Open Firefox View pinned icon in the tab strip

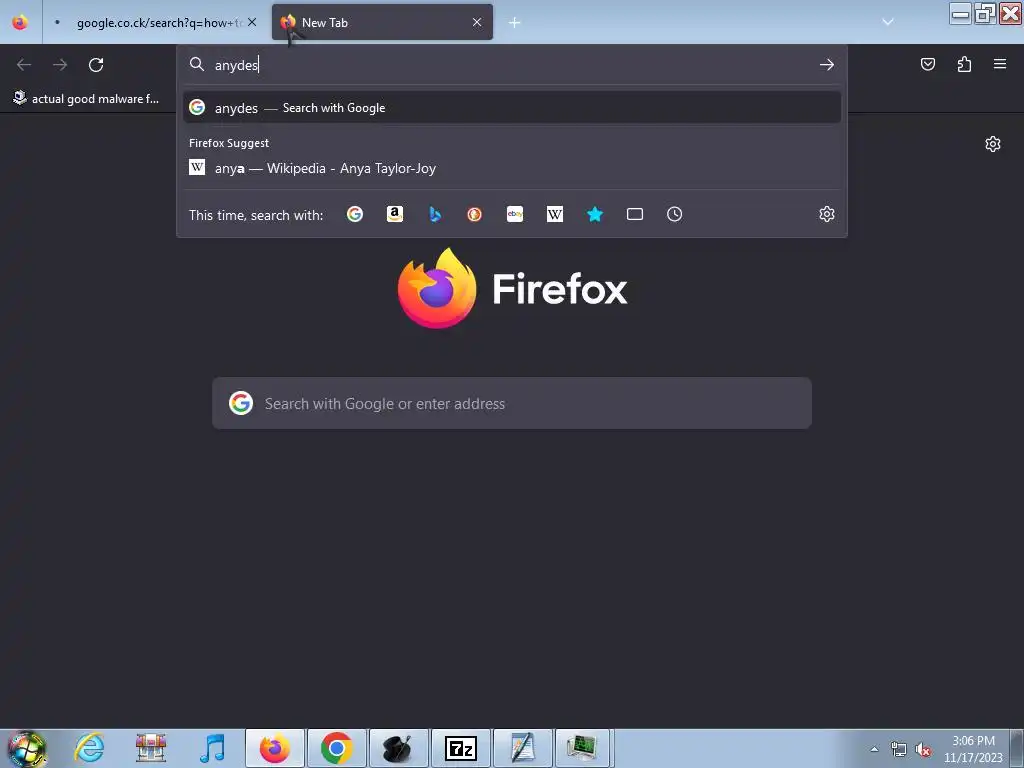click(20, 22)
